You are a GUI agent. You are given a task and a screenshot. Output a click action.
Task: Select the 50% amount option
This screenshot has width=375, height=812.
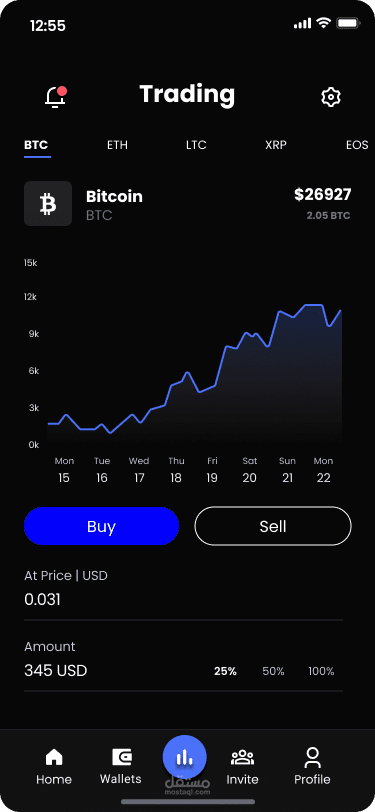point(273,671)
